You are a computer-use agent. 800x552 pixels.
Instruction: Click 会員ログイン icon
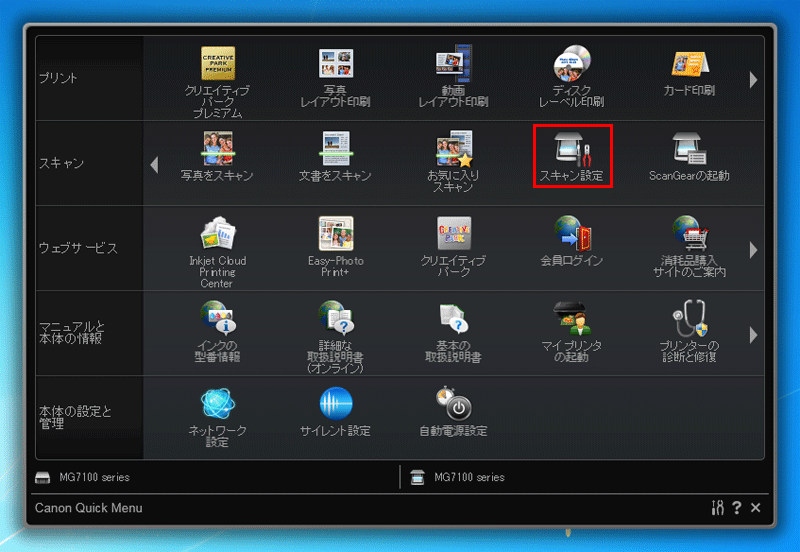[x=571, y=241]
